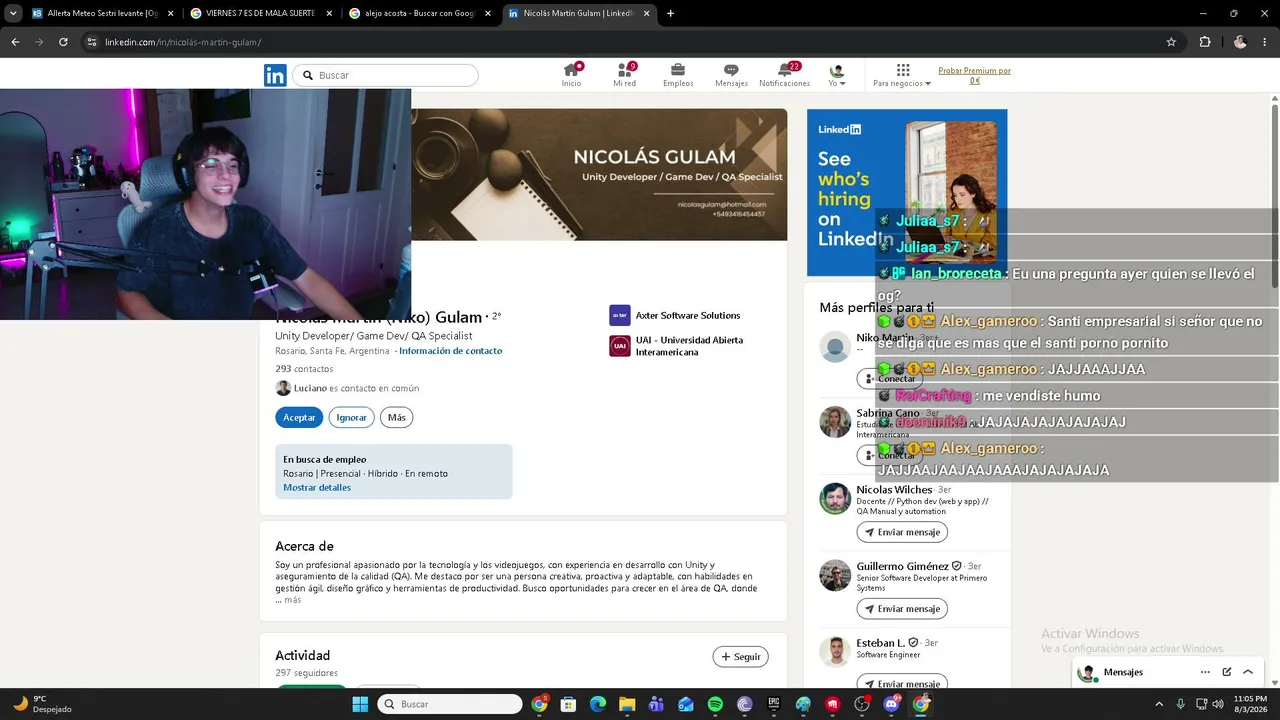Open the Chrome three-dot menu
Image resolution: width=1280 pixels, height=720 pixels.
coord(1266,42)
